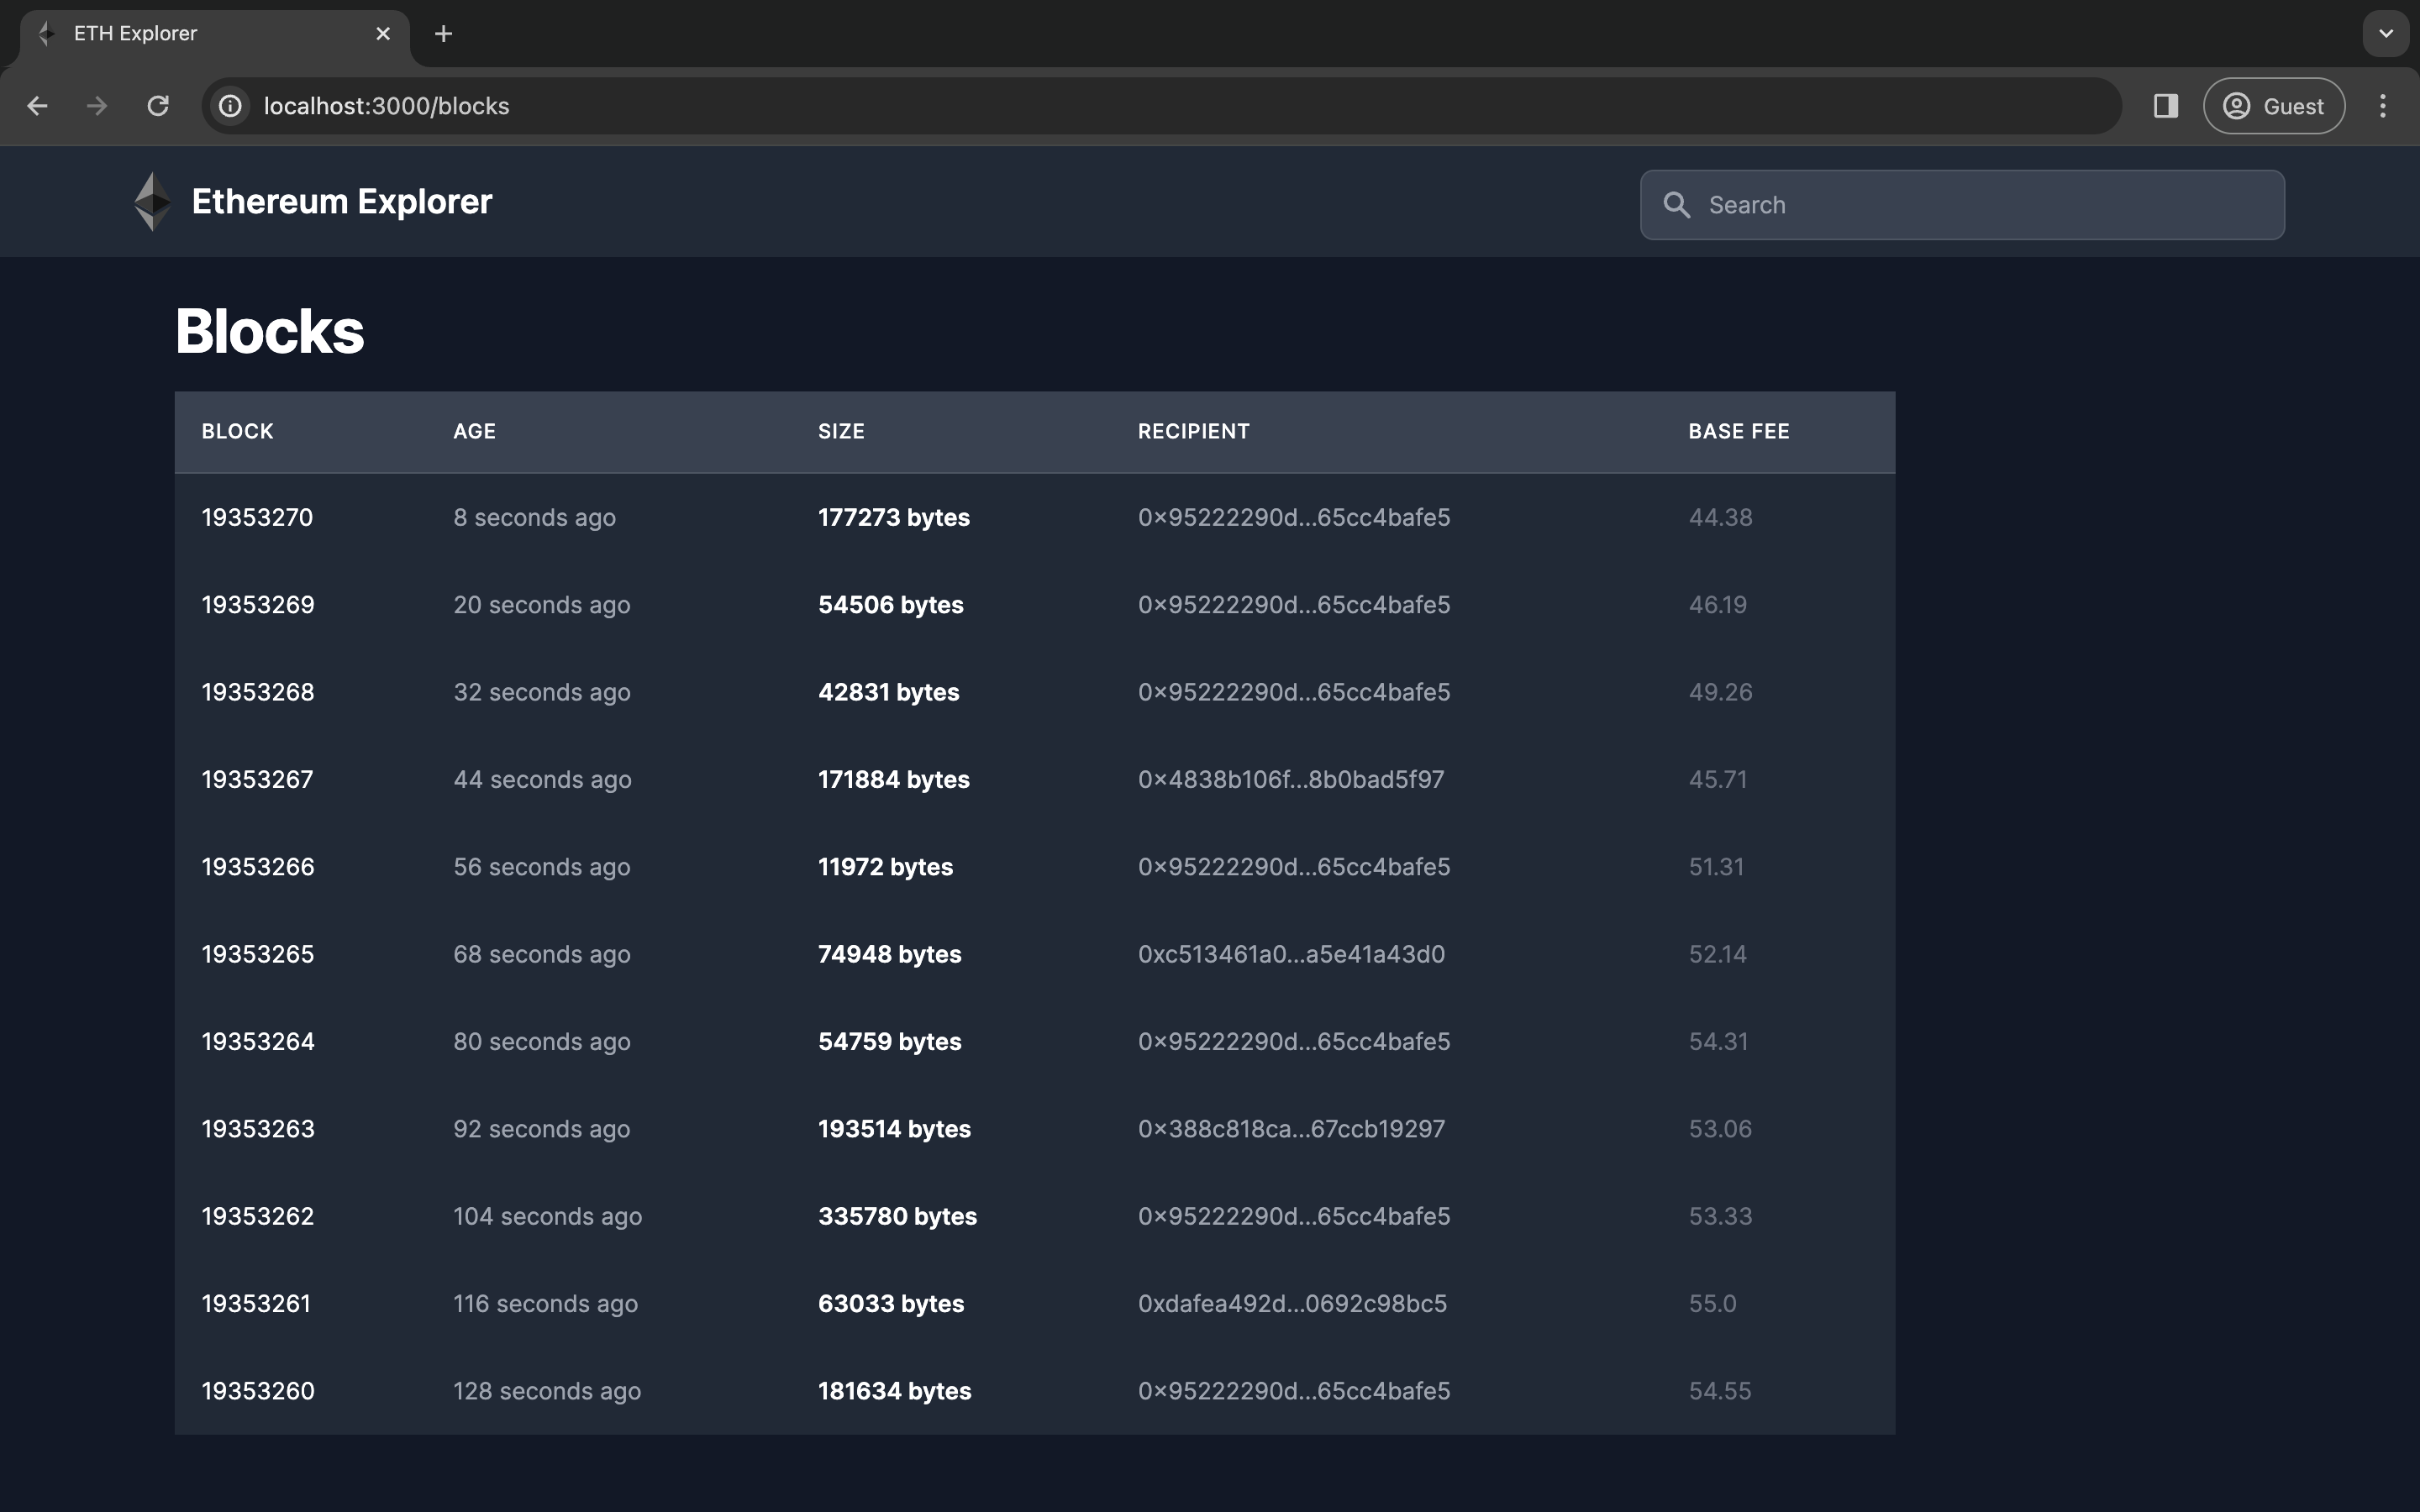Viewport: 2420px width, 1512px height.
Task: Reload the page with refresh icon
Action: 158,106
